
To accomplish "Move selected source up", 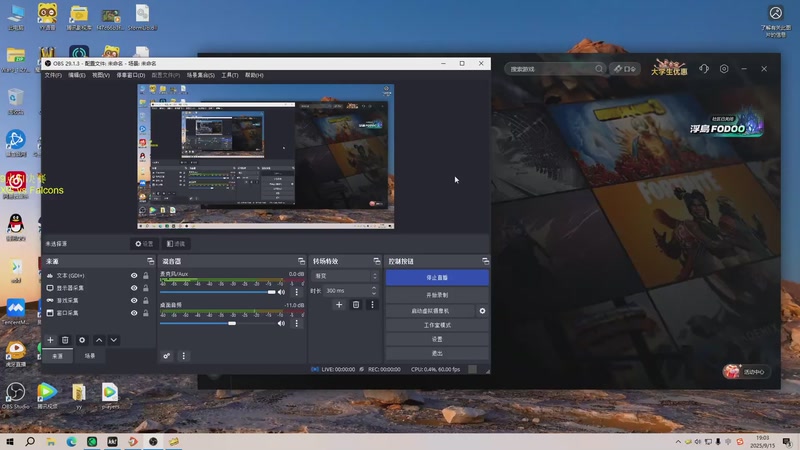I will [x=99, y=340].
